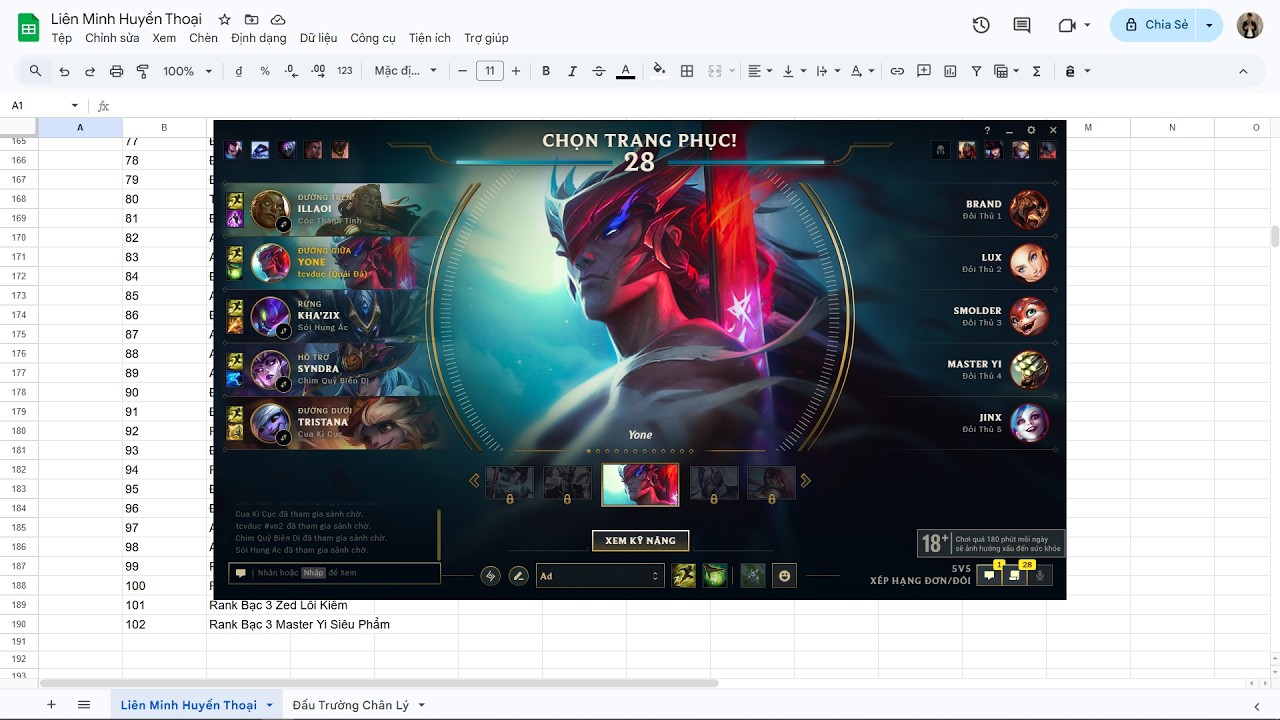Open vertical align dropdown

[794, 71]
